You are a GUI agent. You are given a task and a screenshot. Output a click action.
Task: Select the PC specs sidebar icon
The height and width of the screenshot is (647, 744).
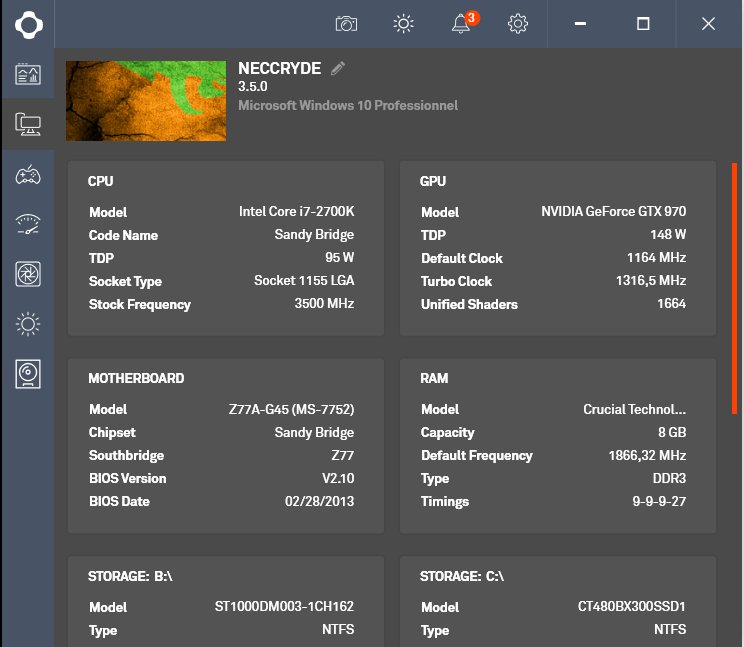point(27,124)
